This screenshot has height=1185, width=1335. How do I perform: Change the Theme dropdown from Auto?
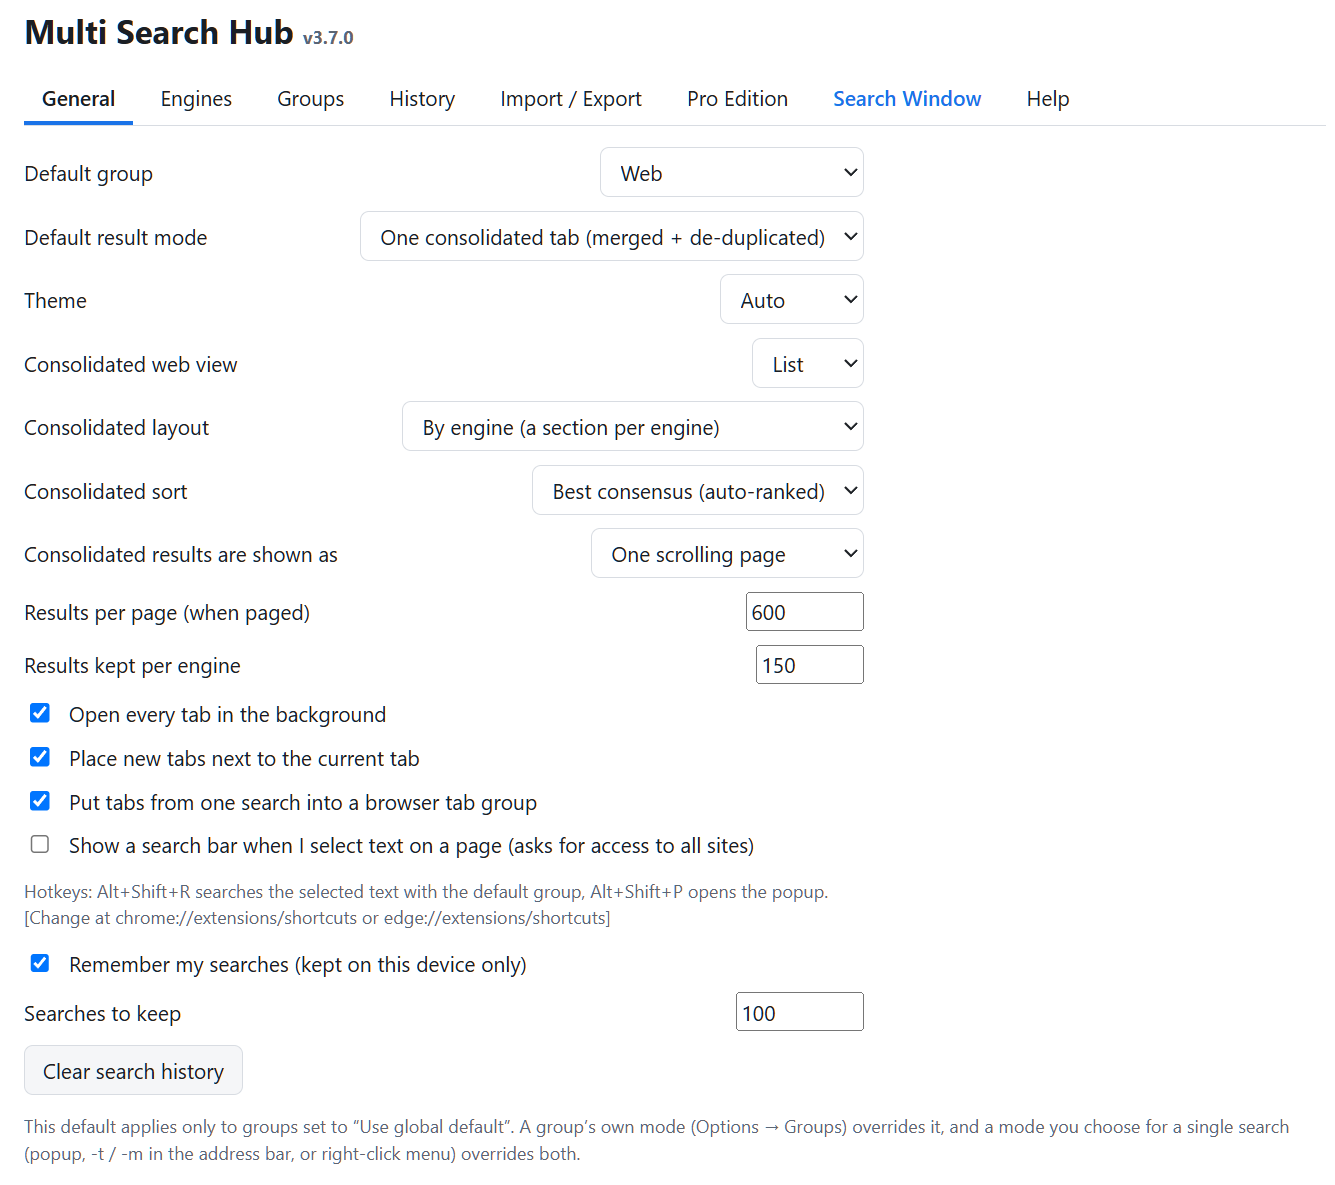(792, 300)
